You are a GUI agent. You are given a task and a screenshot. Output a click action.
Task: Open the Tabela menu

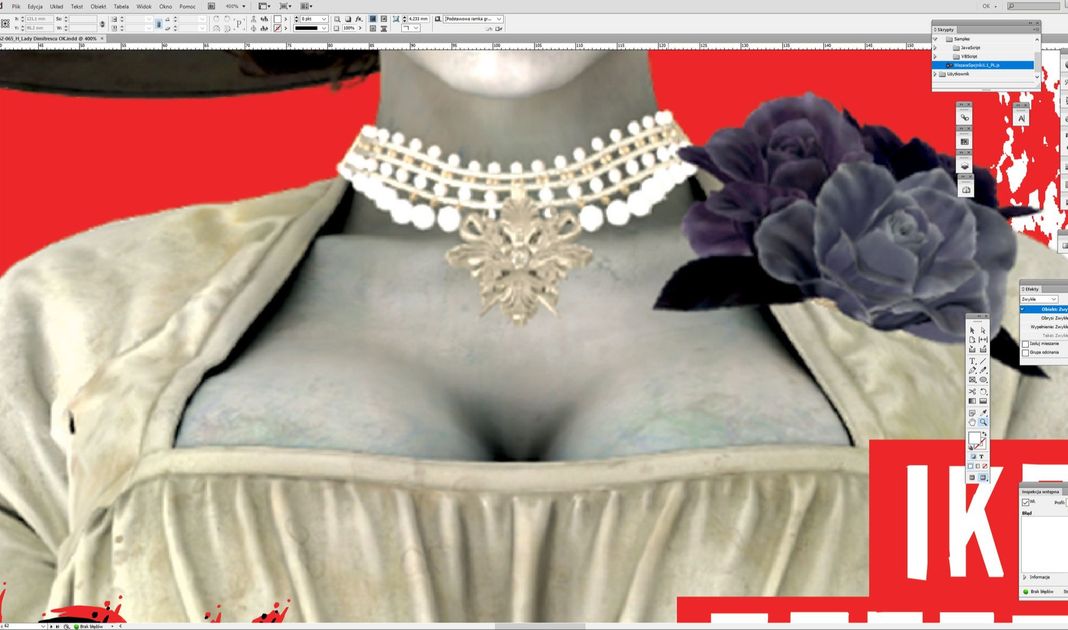coord(121,6)
